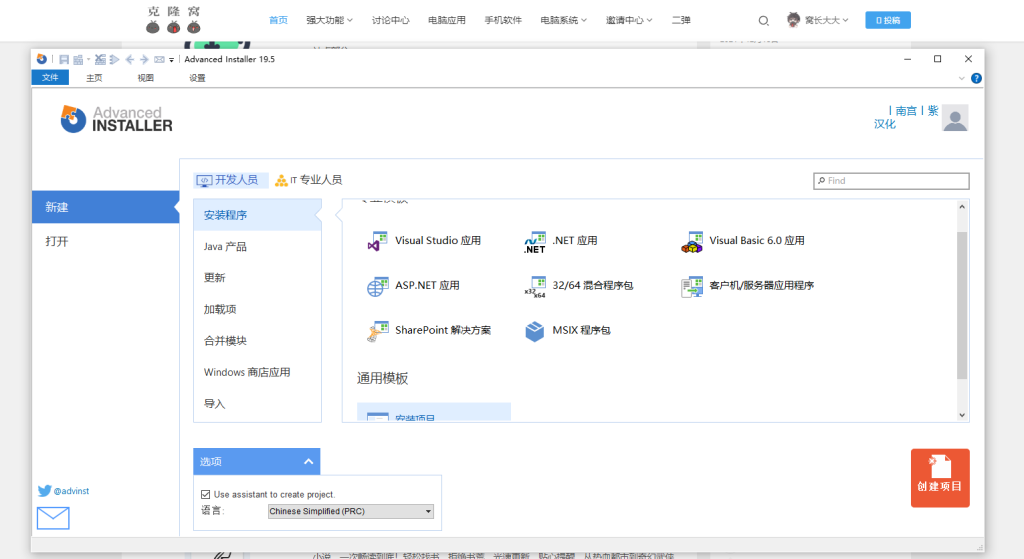The width and height of the screenshot is (1024, 559).
Task: Click the 克隆窝 site logo
Action: pos(174,20)
